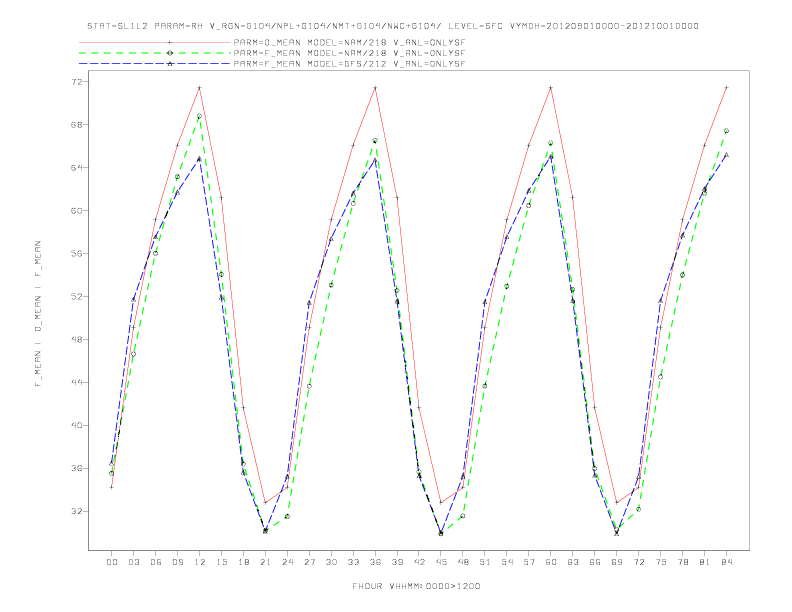
Task: Click x-axis tick label 75
Action: tap(661, 562)
